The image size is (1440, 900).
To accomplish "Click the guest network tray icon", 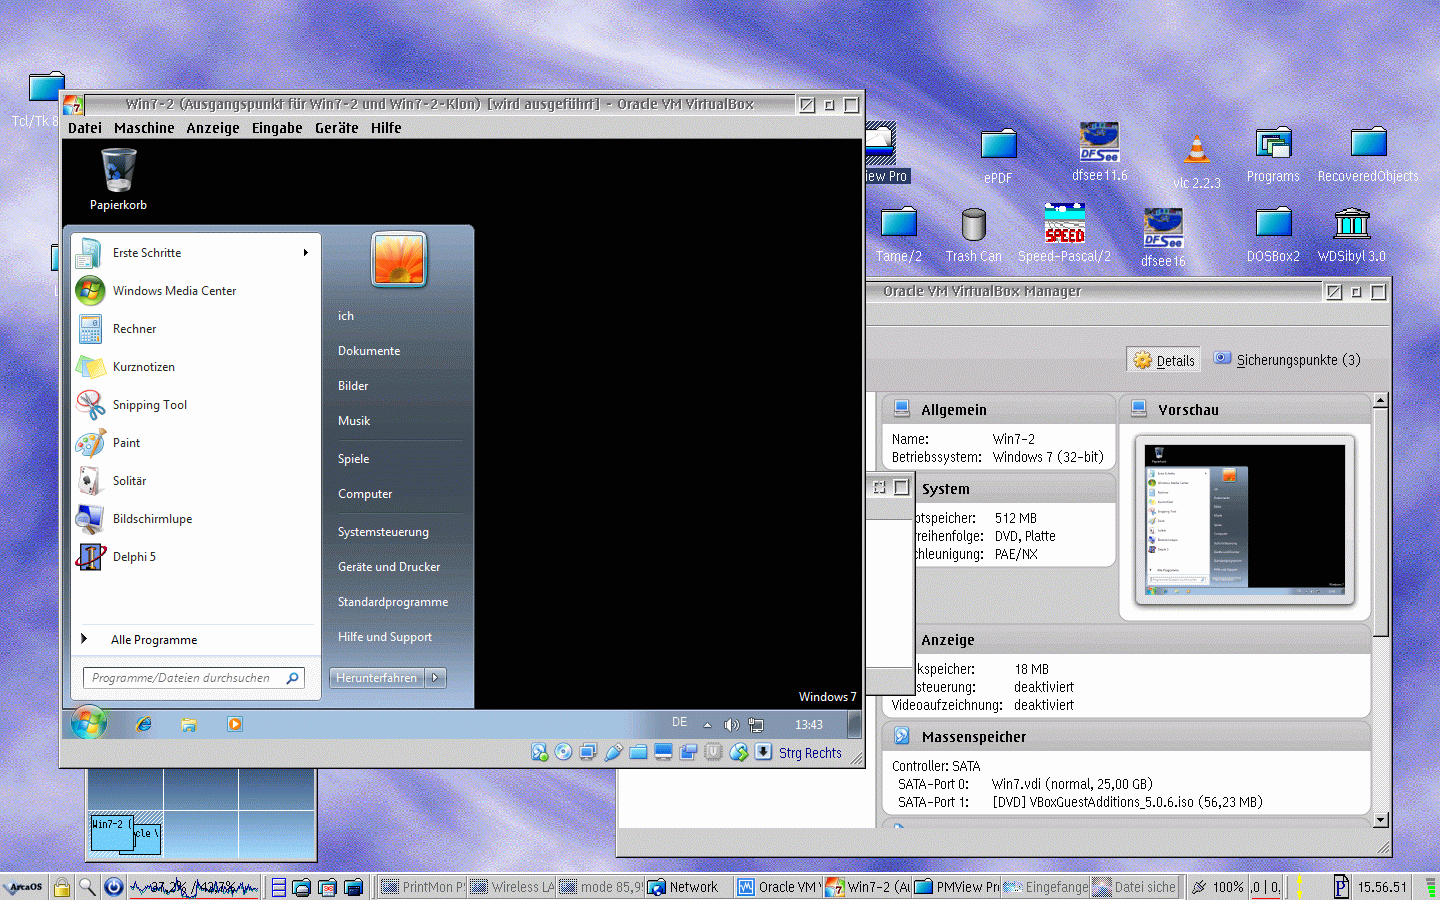I will click(756, 725).
